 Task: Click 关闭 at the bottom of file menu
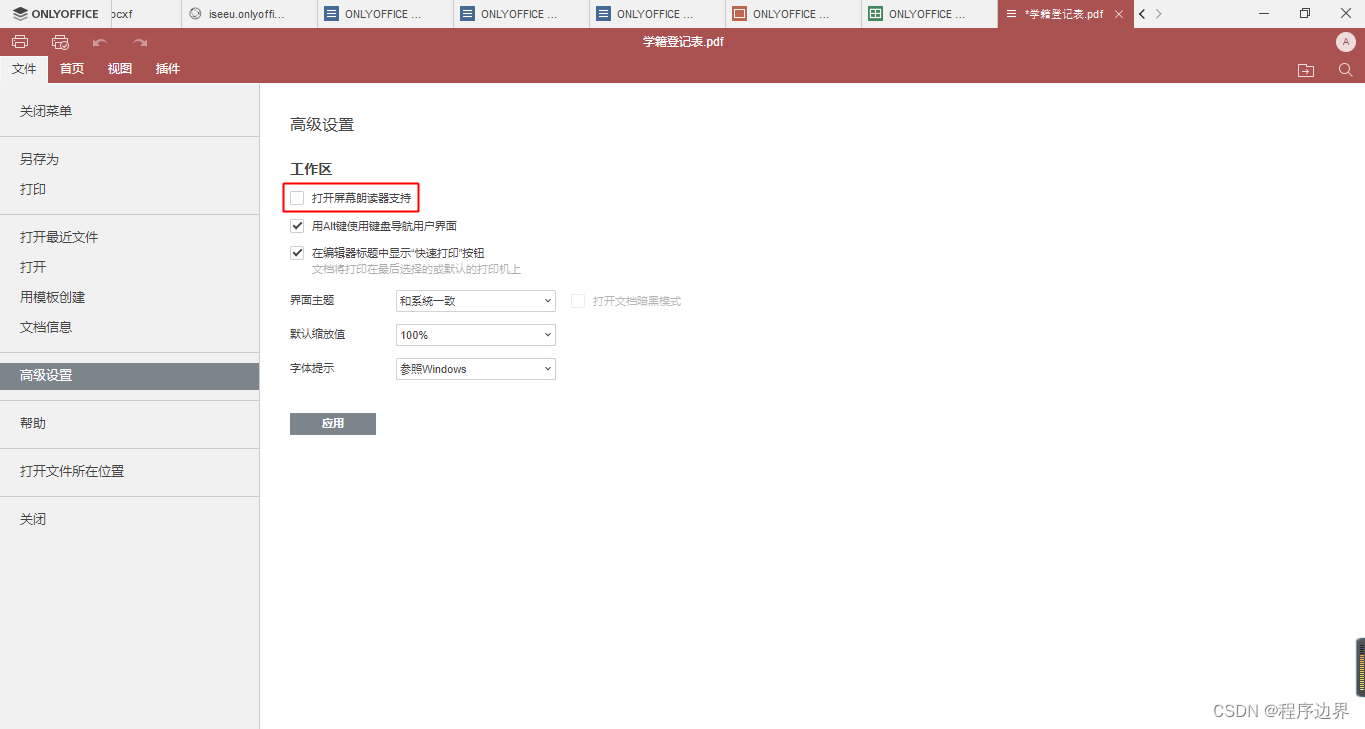[130, 519]
